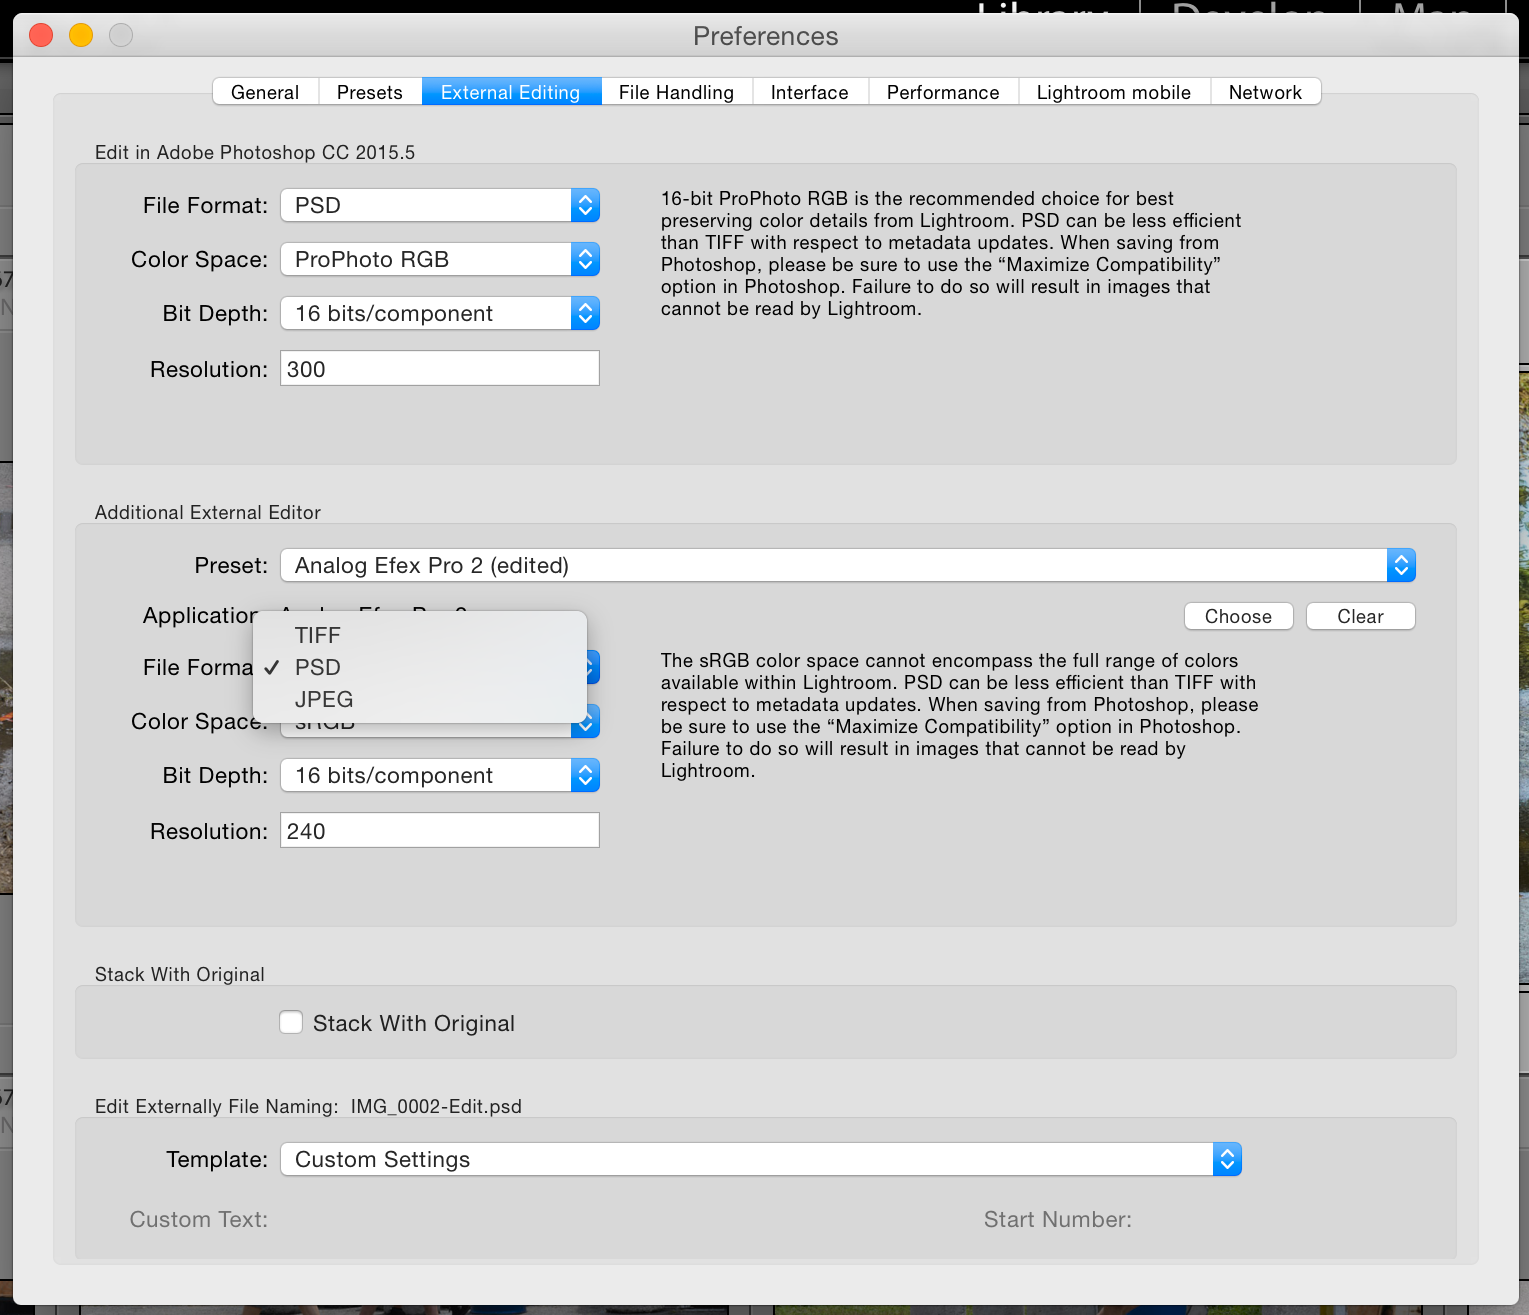Choose TIFF from the file format menu
The image size is (1529, 1315).
click(x=318, y=635)
